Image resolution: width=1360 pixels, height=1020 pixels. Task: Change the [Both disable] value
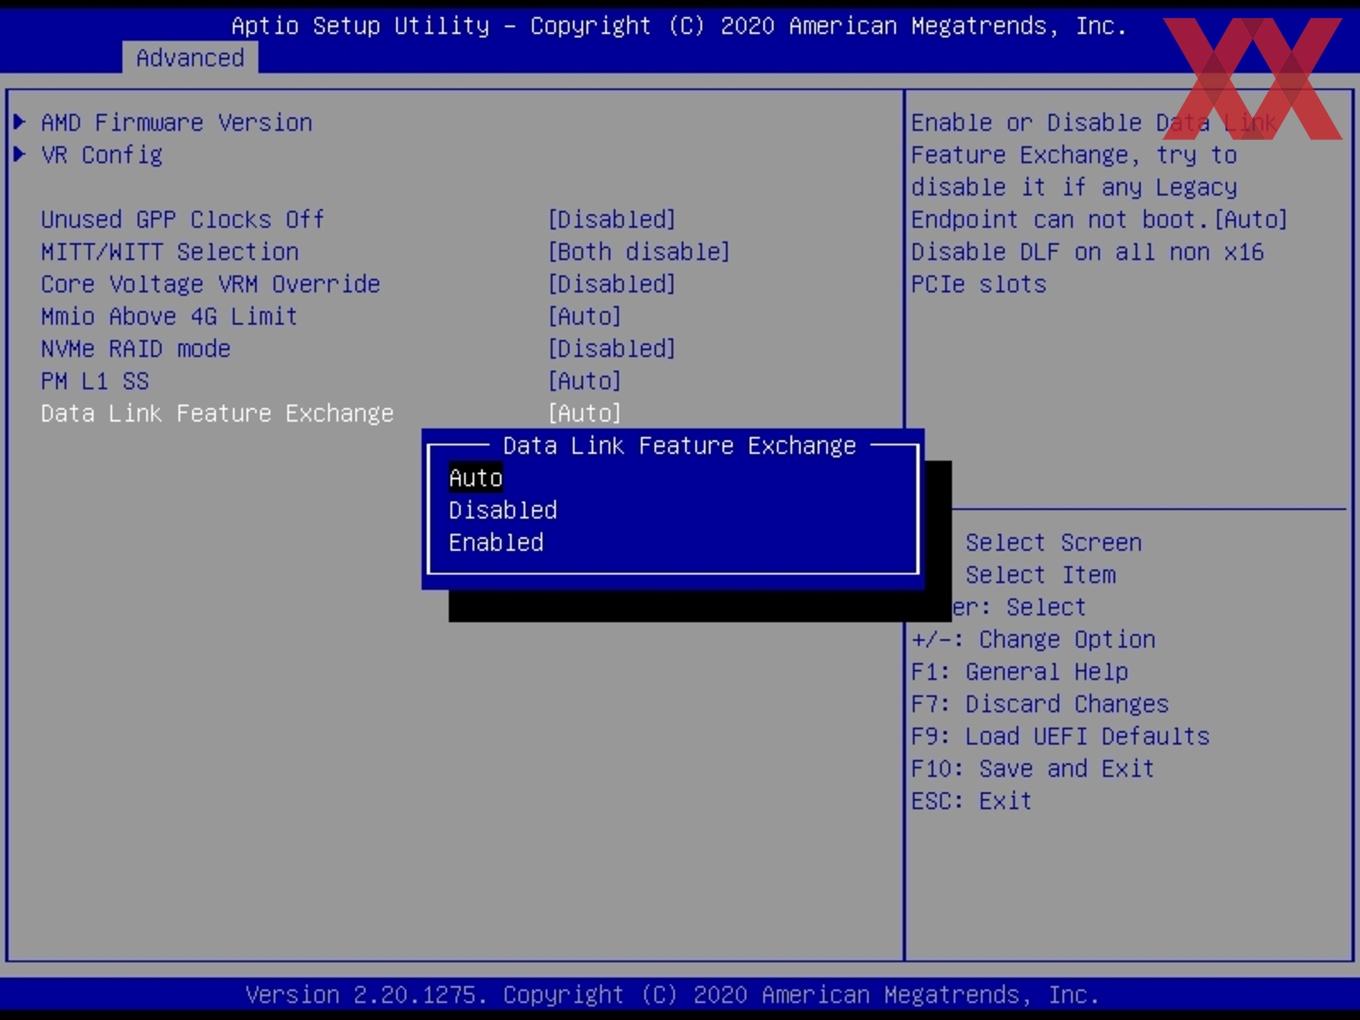639,252
